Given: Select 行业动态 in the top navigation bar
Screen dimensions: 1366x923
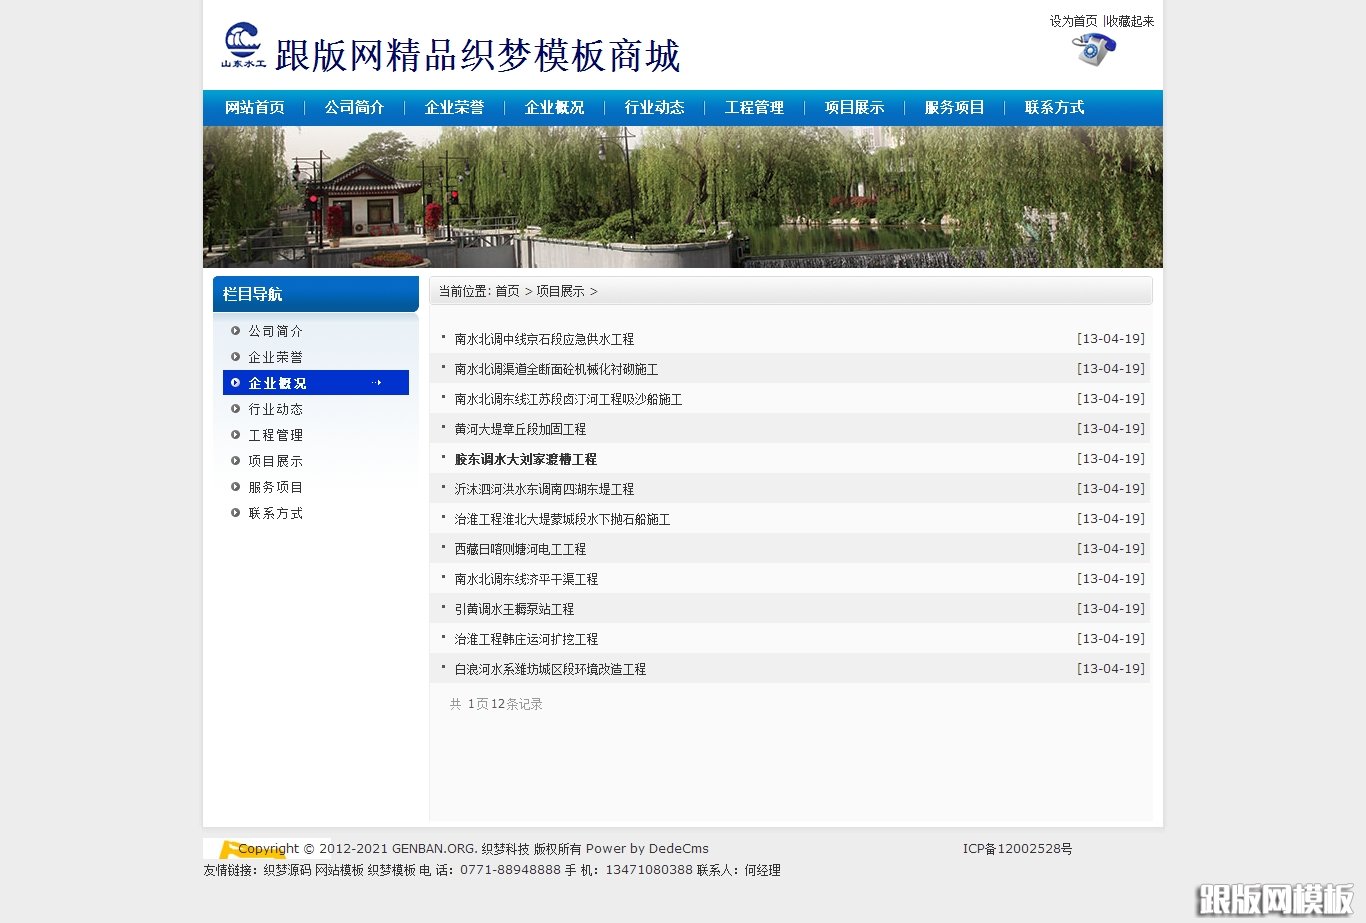Looking at the screenshot, I should tap(654, 108).
